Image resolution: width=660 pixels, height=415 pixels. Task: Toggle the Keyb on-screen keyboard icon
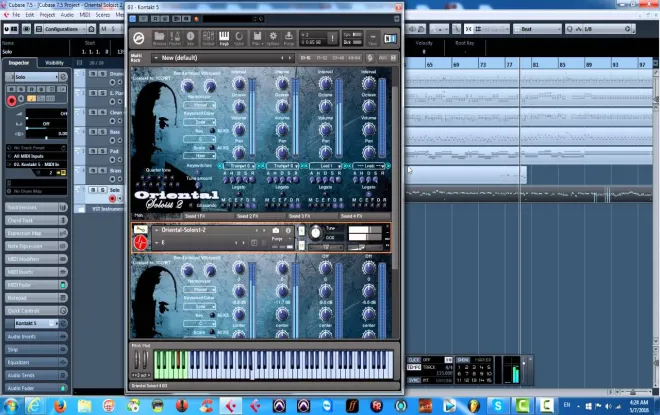[224, 37]
